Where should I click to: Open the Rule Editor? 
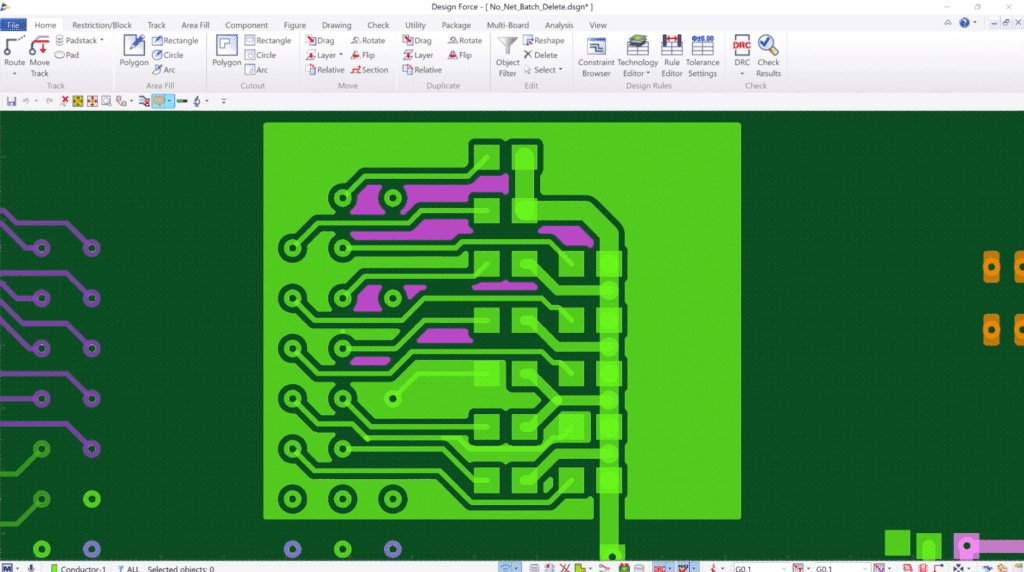click(x=671, y=56)
